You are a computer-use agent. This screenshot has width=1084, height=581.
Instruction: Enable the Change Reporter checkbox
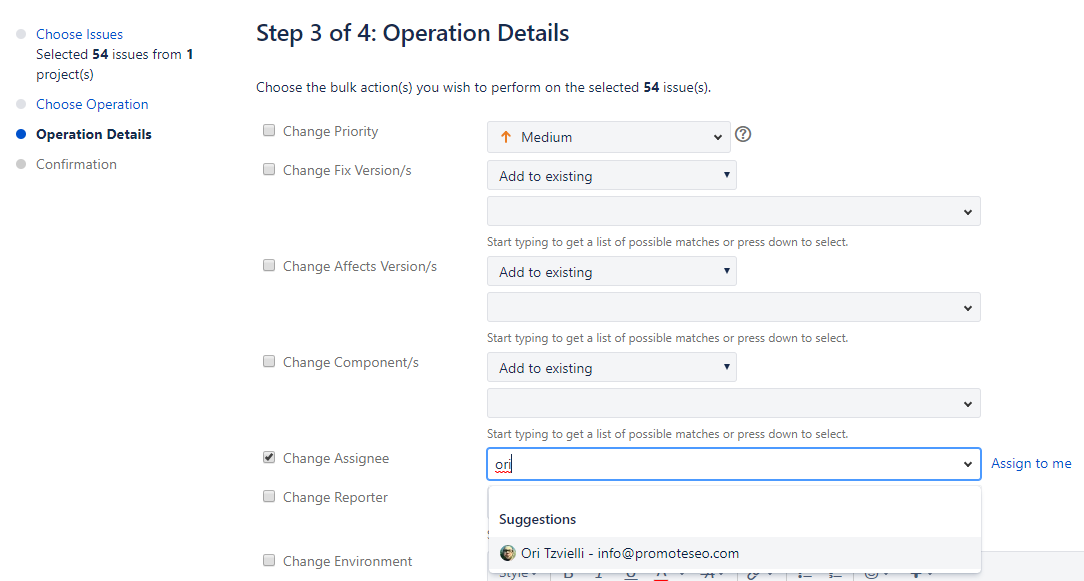pyautogui.click(x=268, y=496)
